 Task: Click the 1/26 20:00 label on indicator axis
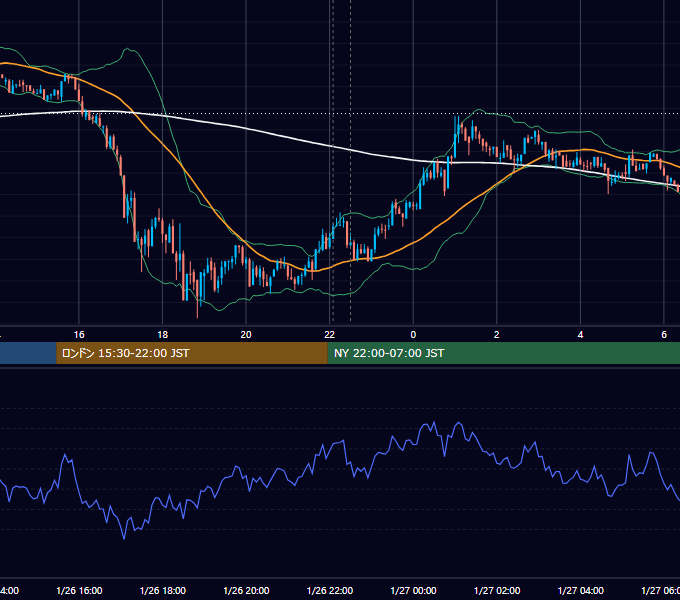pos(246,590)
